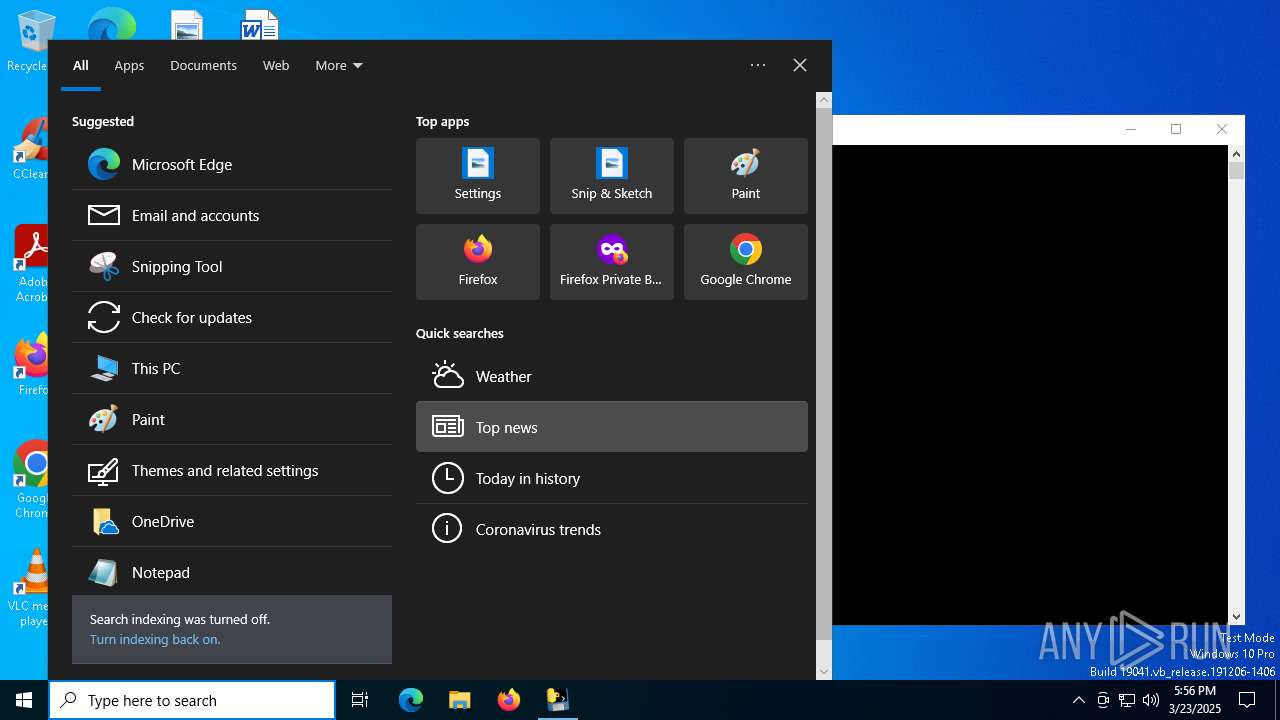This screenshot has width=1280, height=720.
Task: Click Turn indexing back on link
Action: [x=155, y=640]
